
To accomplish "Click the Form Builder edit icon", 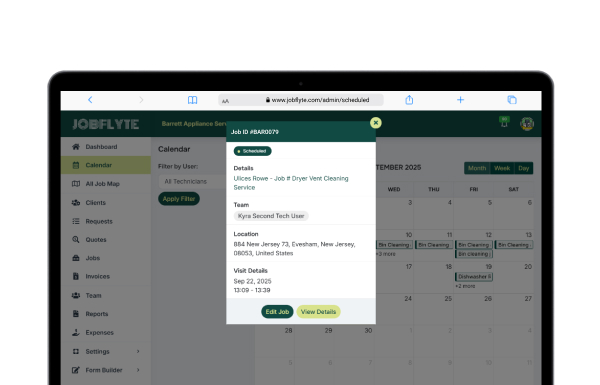I will [76, 370].
